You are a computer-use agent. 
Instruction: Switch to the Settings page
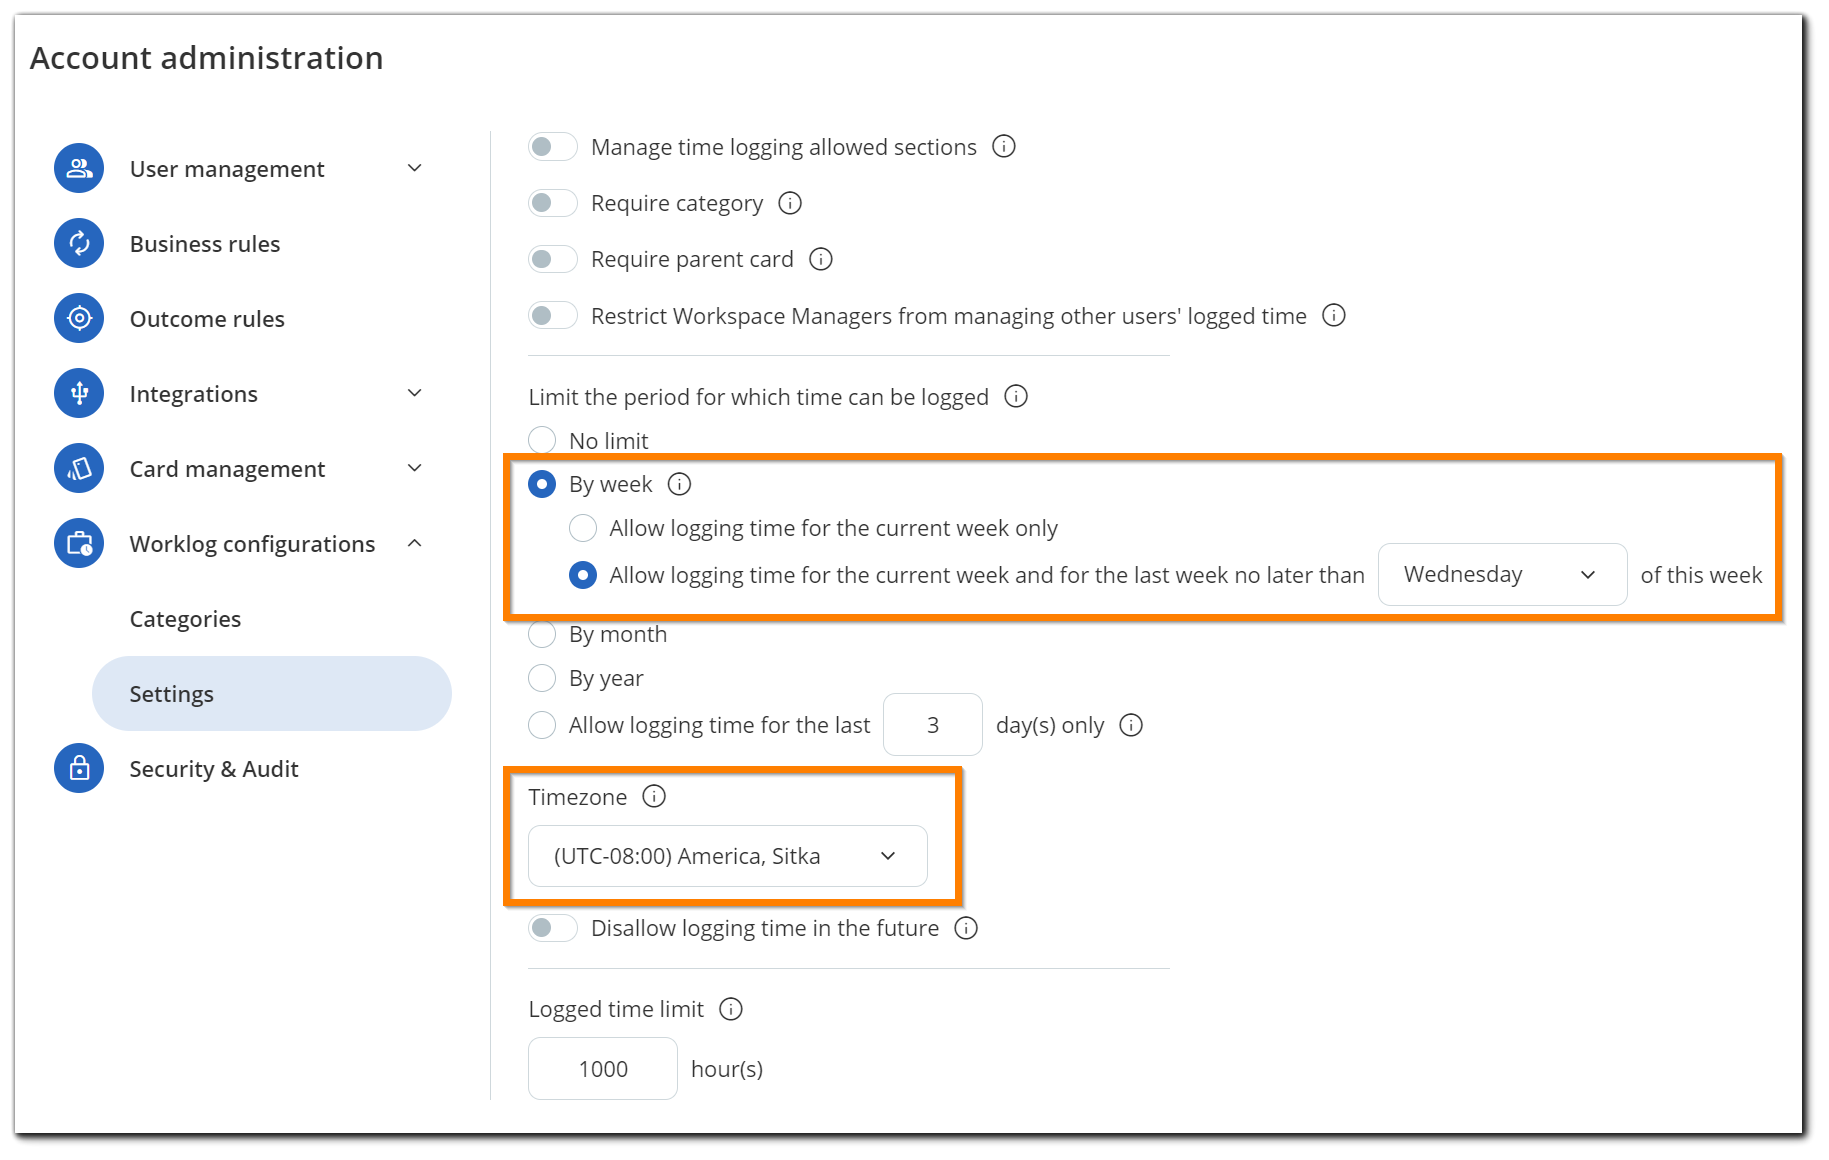pos(171,693)
